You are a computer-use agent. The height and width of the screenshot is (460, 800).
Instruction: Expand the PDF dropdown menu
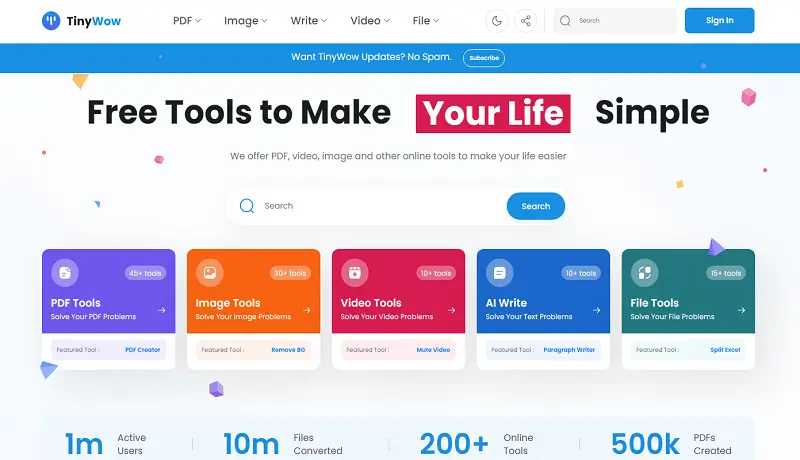(x=186, y=20)
